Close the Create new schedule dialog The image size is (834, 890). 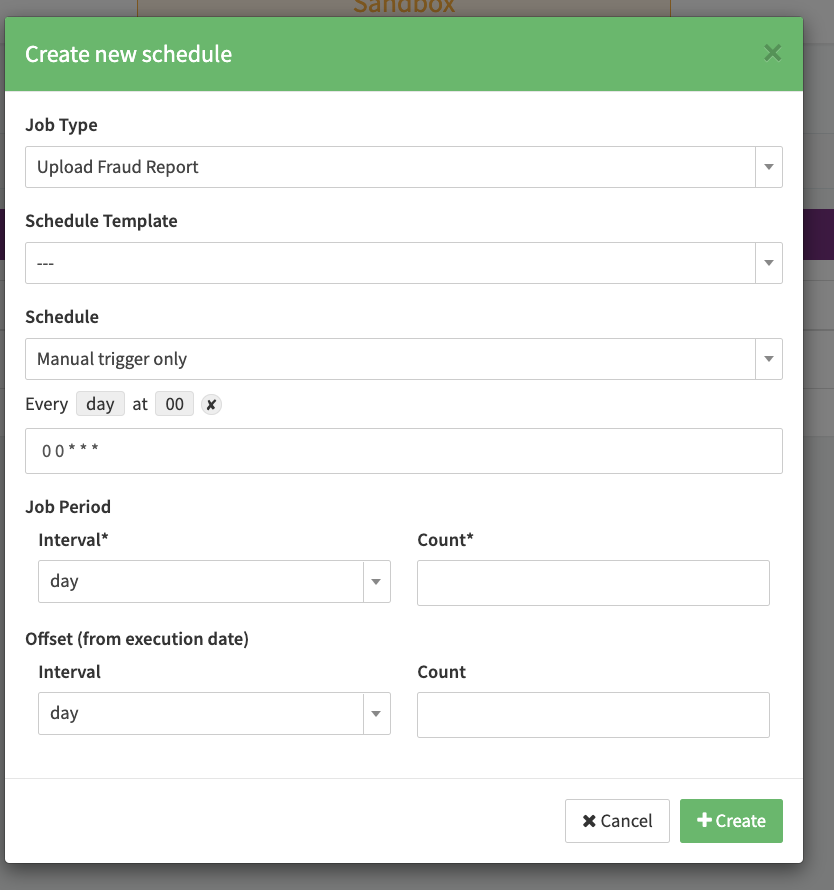tap(772, 53)
